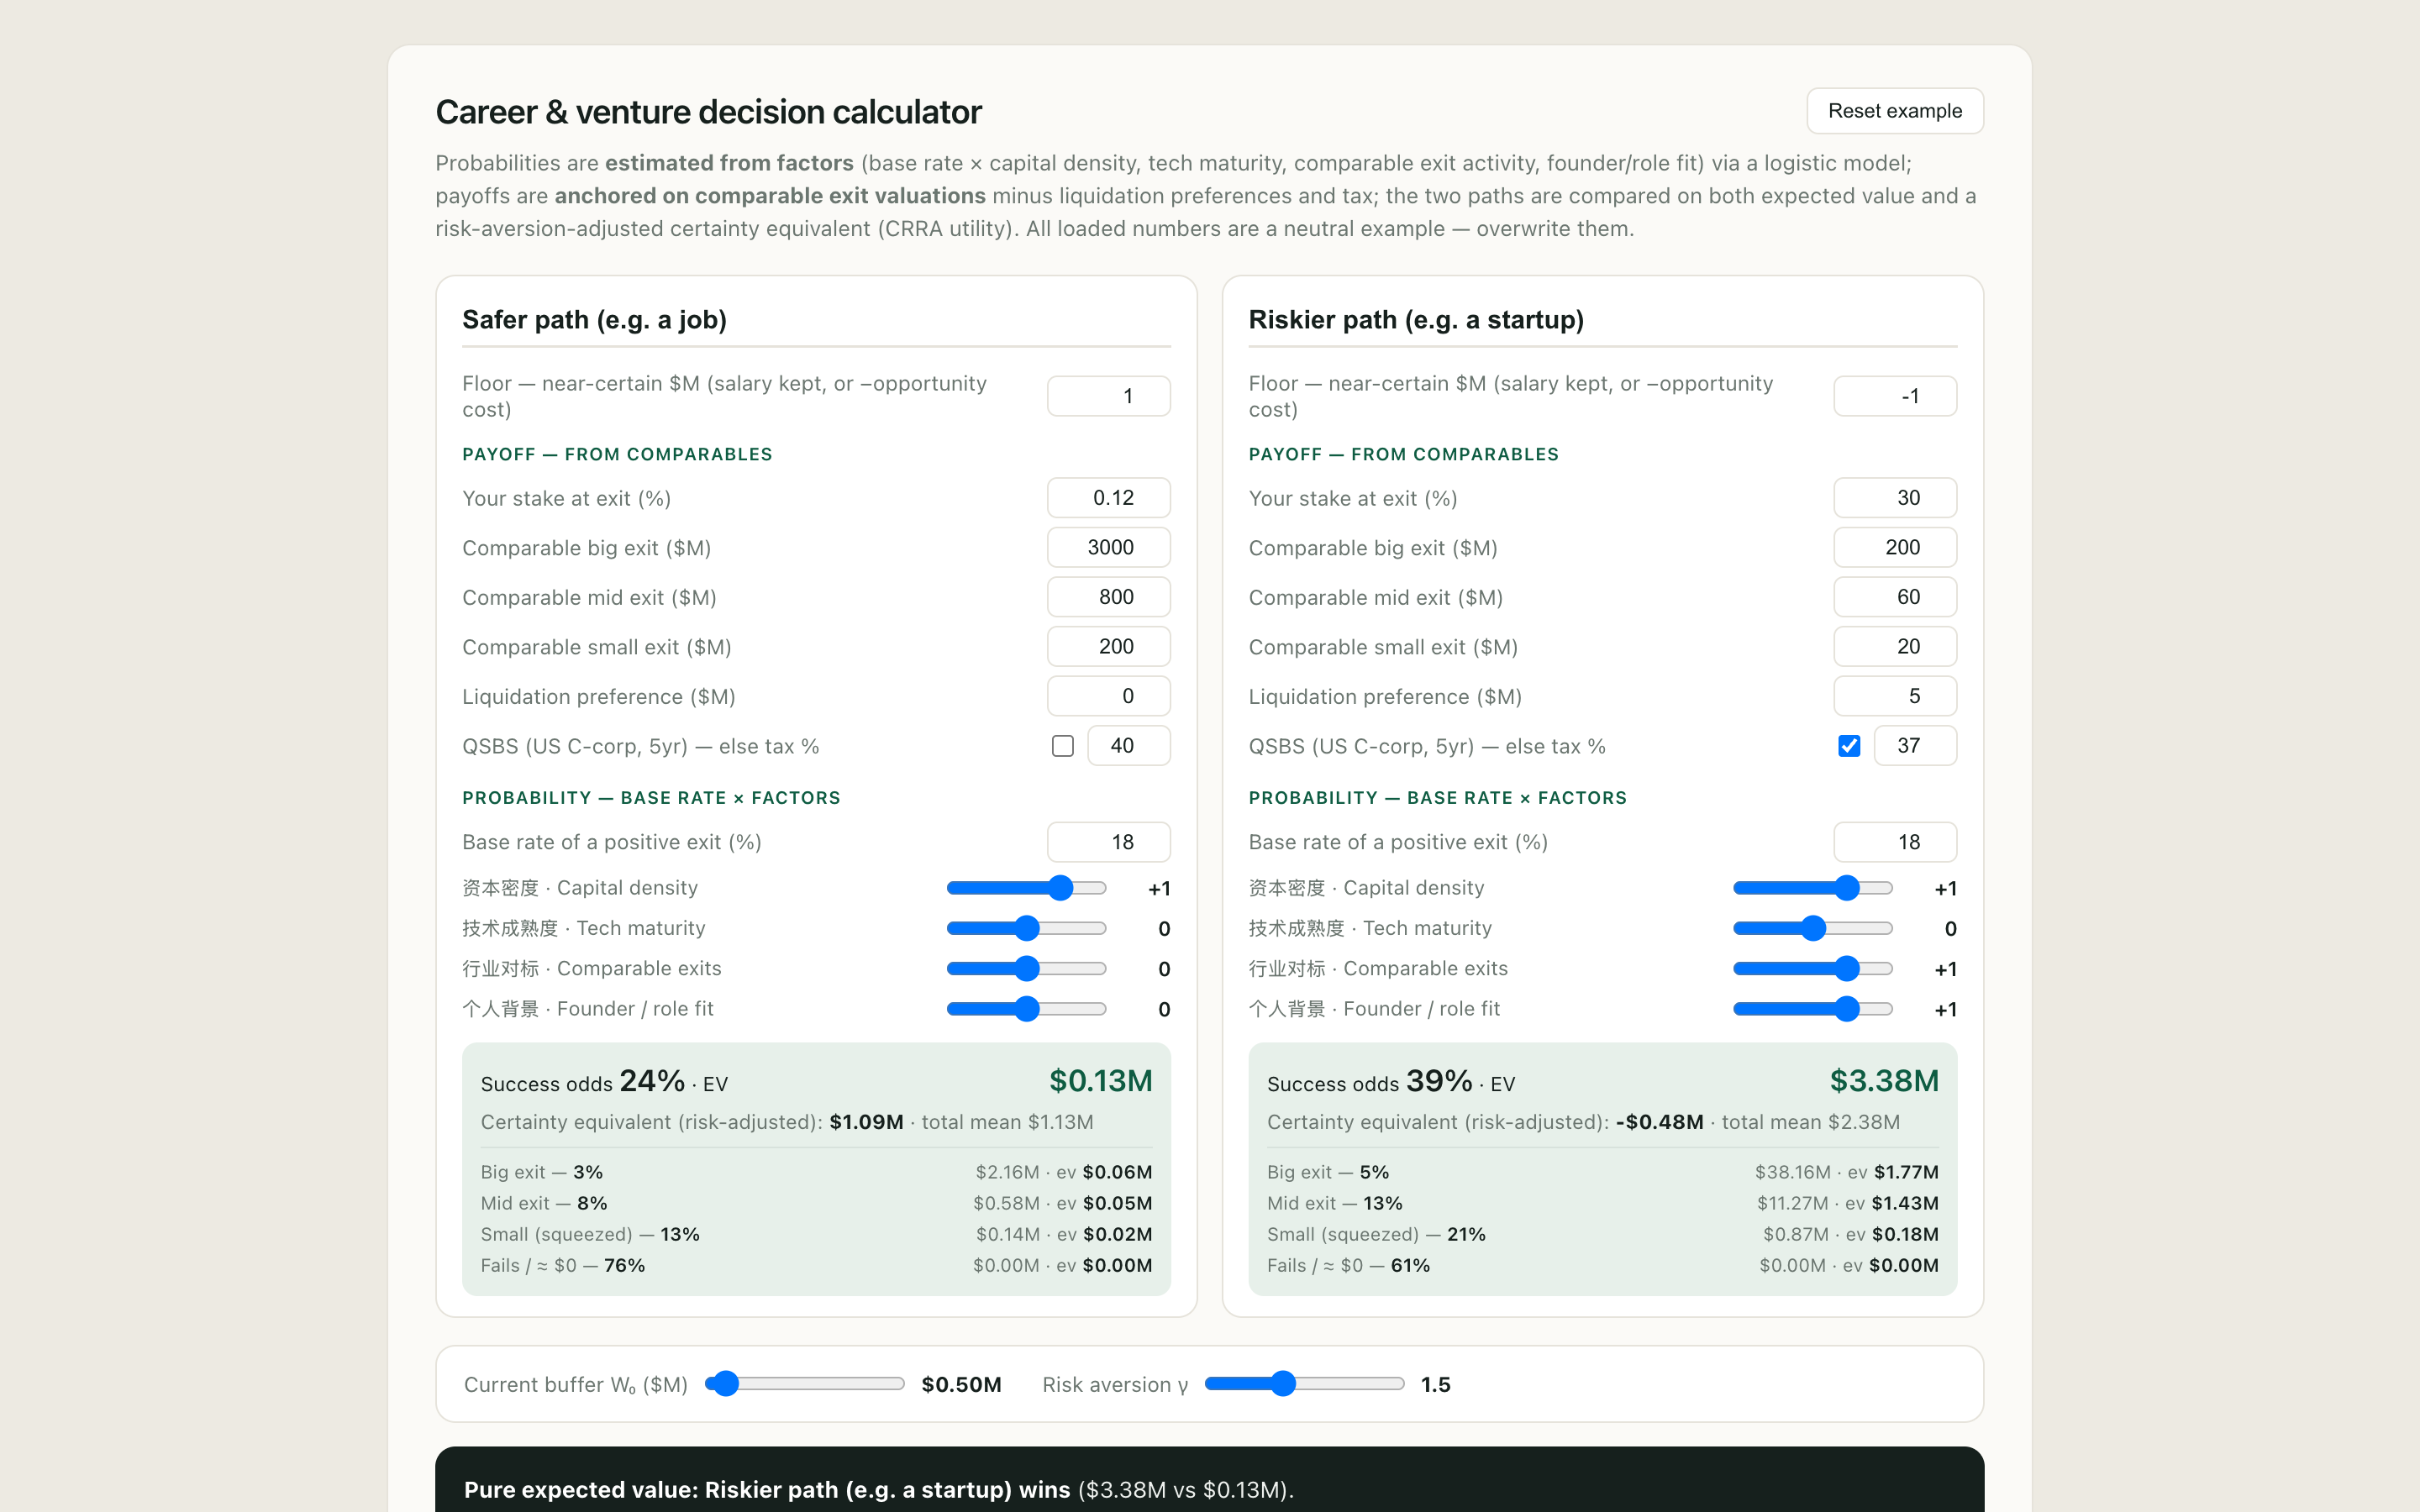2420x1512 pixels.
Task: Click the Safer path 'Mid exit — 8%' row
Action: point(816,1203)
